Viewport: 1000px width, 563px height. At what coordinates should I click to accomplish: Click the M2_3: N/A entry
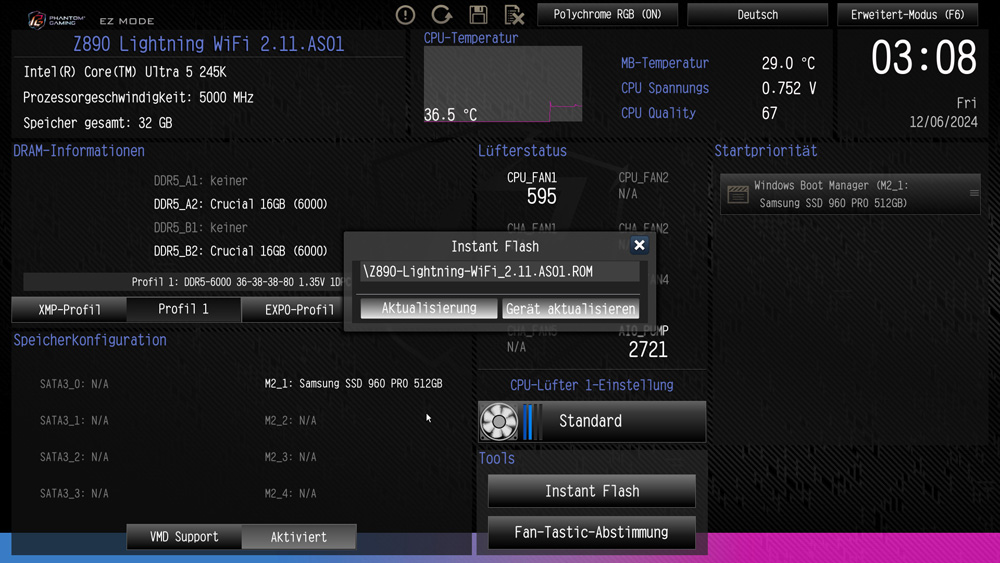[290, 457]
